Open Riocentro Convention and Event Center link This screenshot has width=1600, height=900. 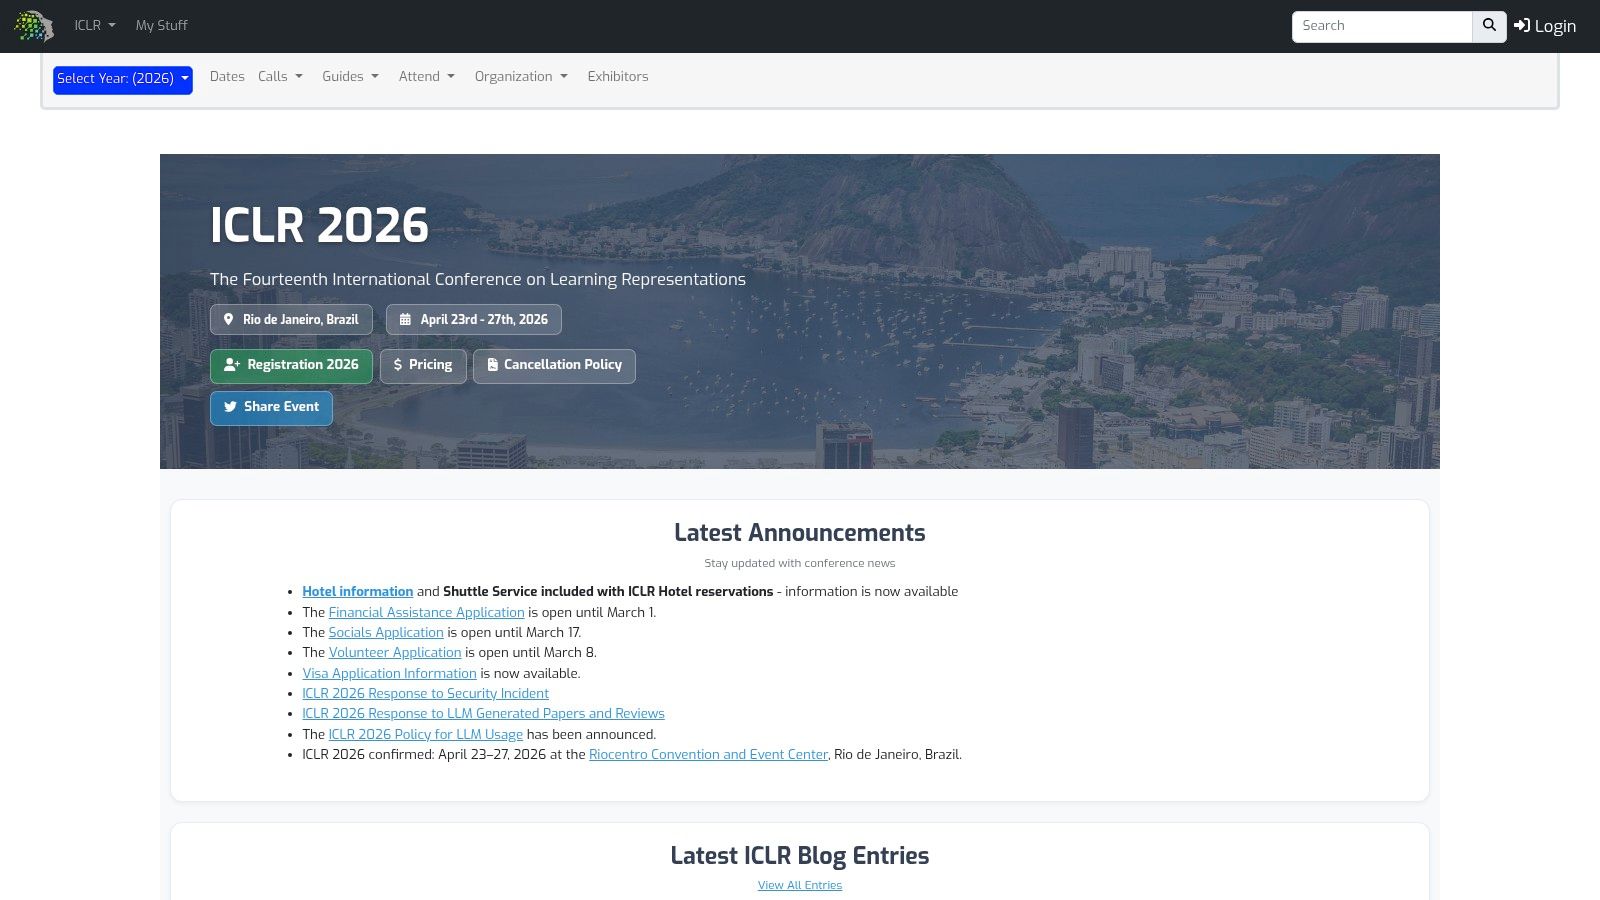pos(708,755)
